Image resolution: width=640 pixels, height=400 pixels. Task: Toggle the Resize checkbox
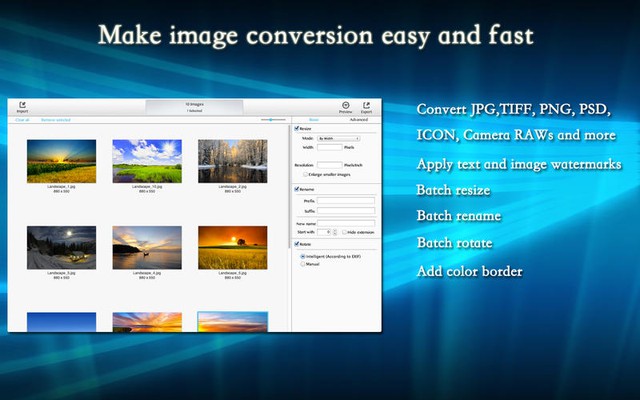297,128
